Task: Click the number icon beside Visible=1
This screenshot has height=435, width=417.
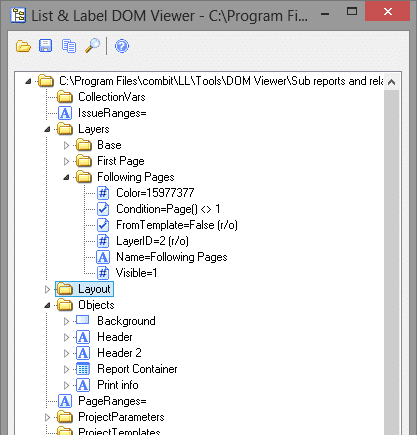Action: point(103,273)
